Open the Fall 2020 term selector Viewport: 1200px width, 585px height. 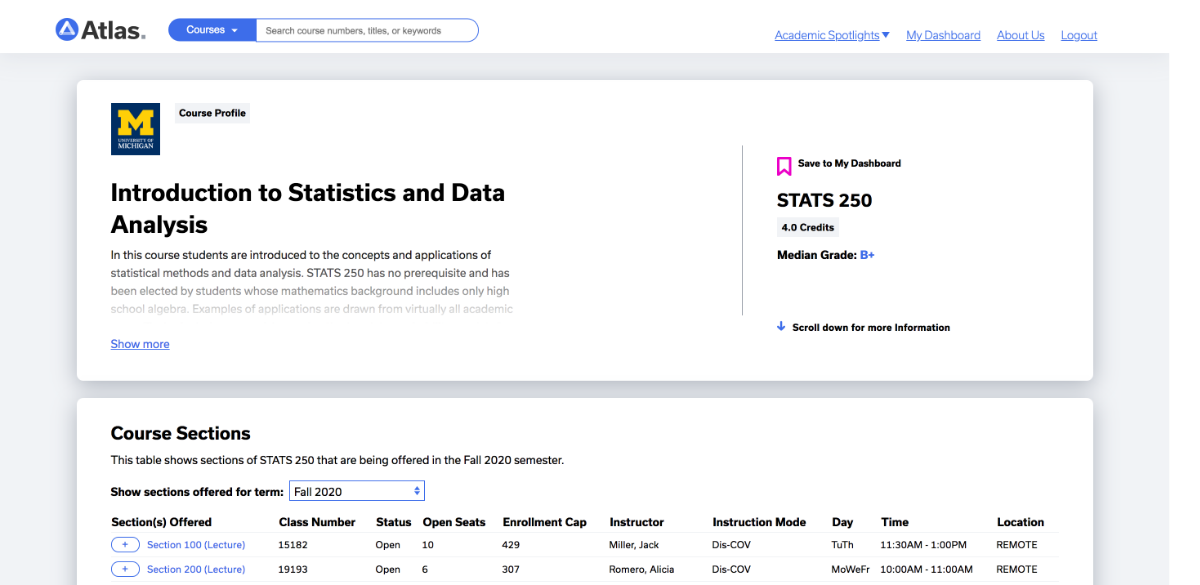point(357,491)
